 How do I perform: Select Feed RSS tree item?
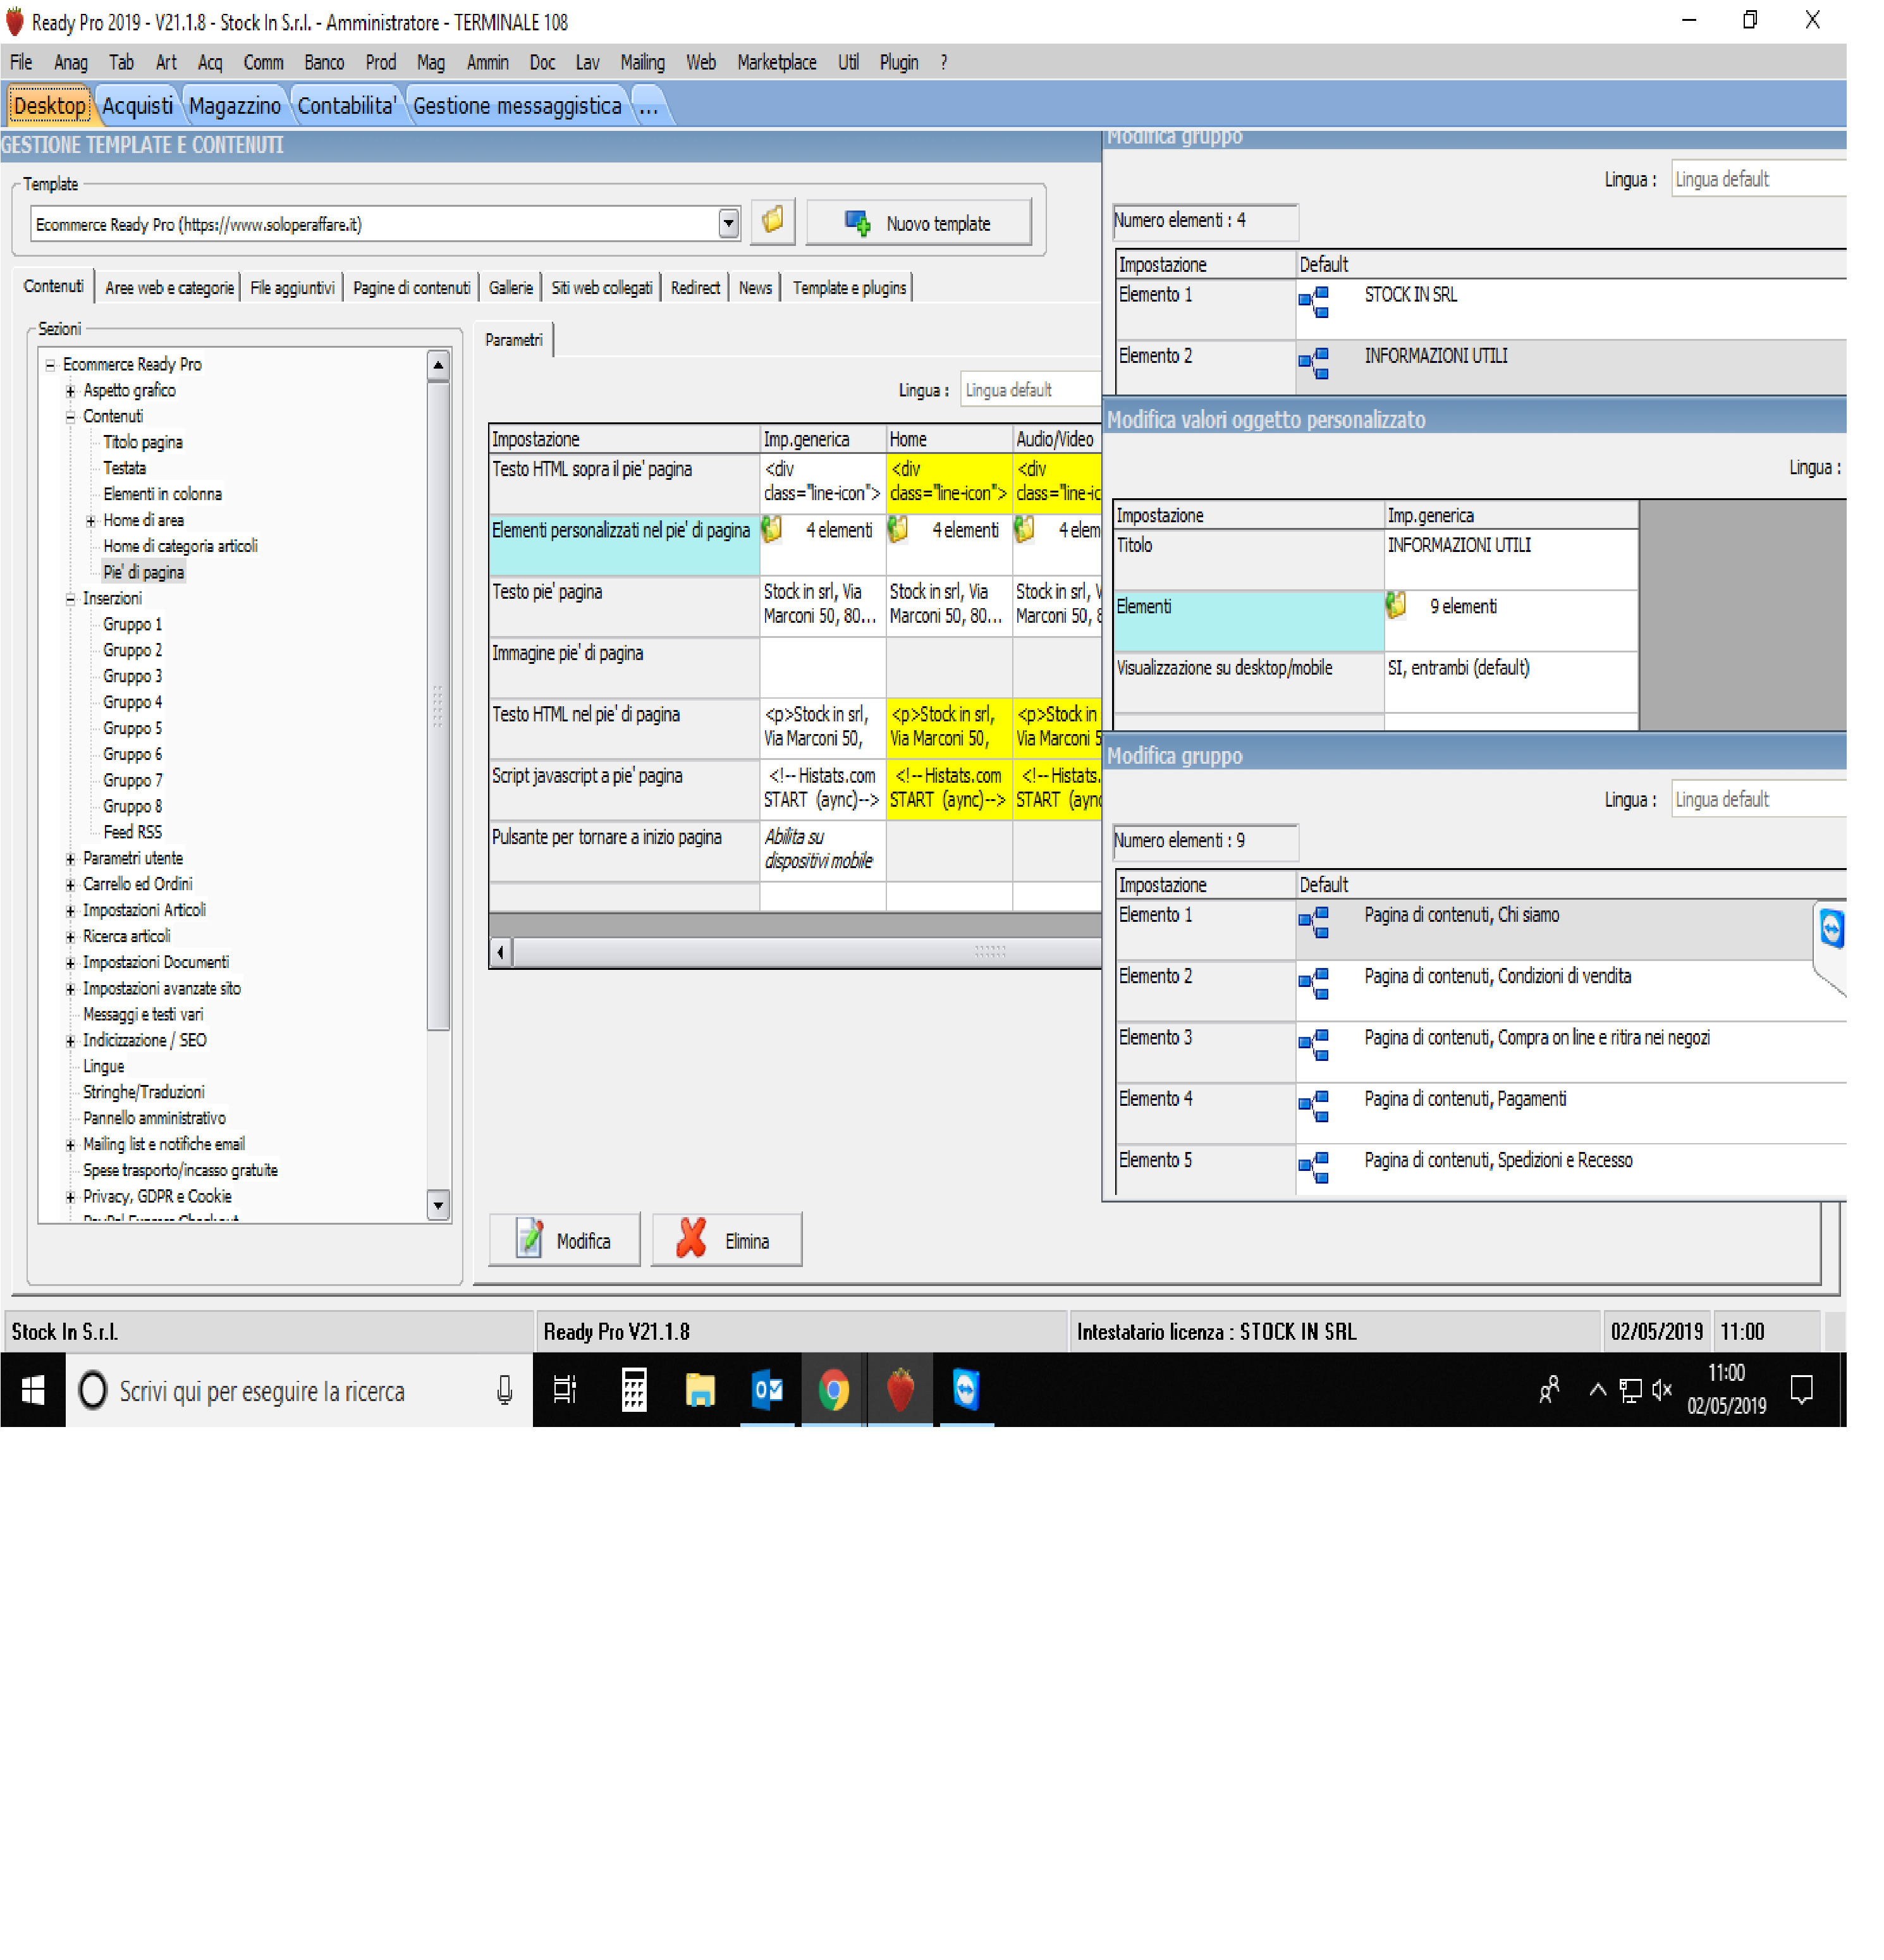tap(132, 832)
